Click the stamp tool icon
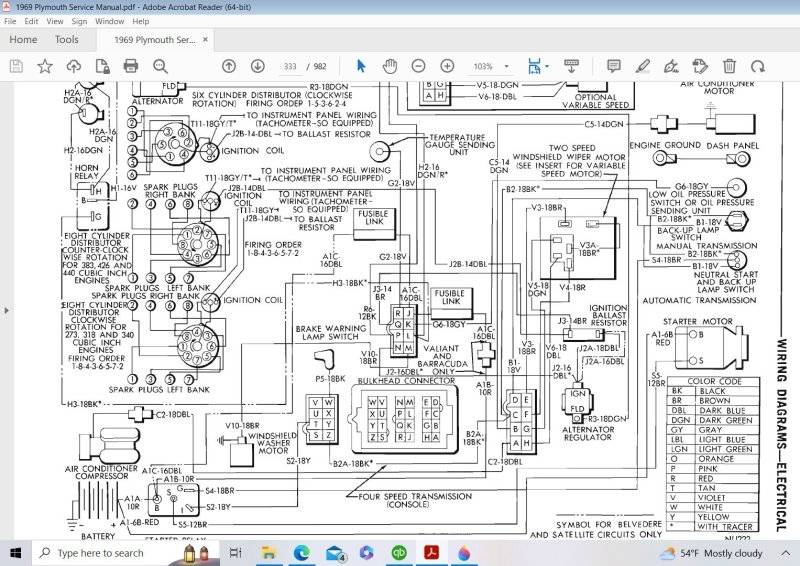 point(701,66)
